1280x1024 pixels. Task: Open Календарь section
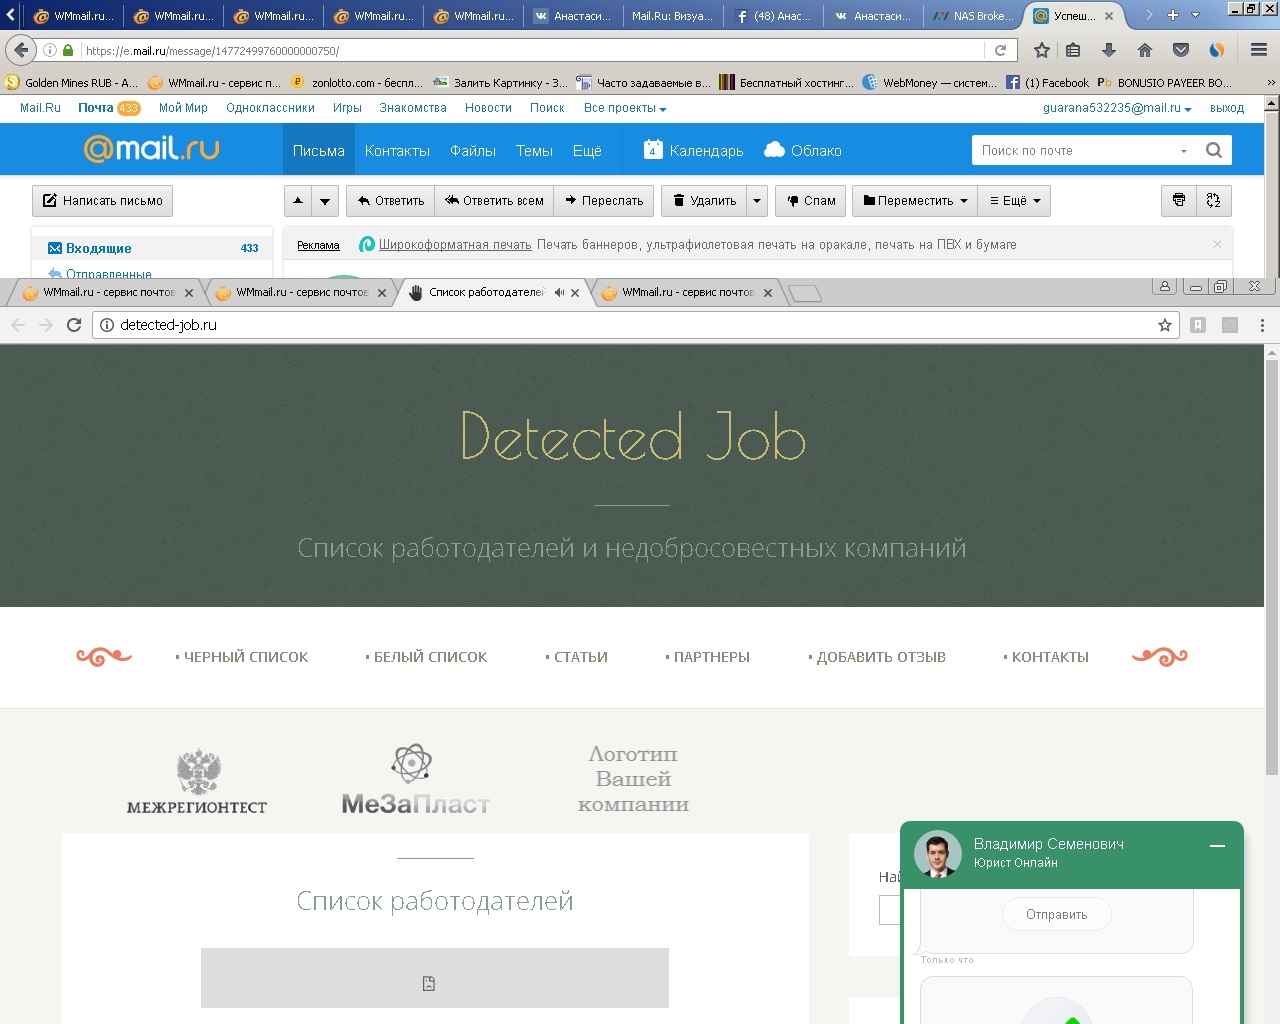click(694, 150)
